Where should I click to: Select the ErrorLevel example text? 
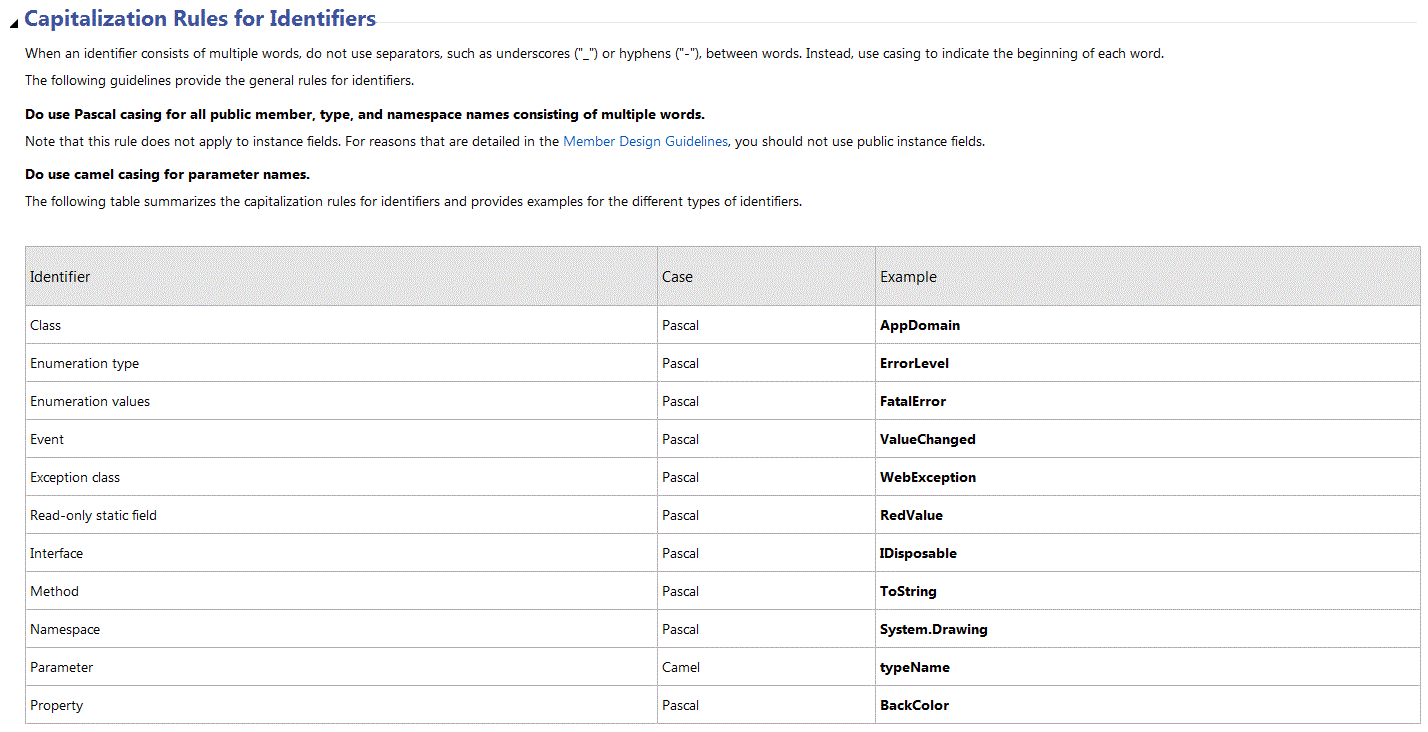[914, 364]
